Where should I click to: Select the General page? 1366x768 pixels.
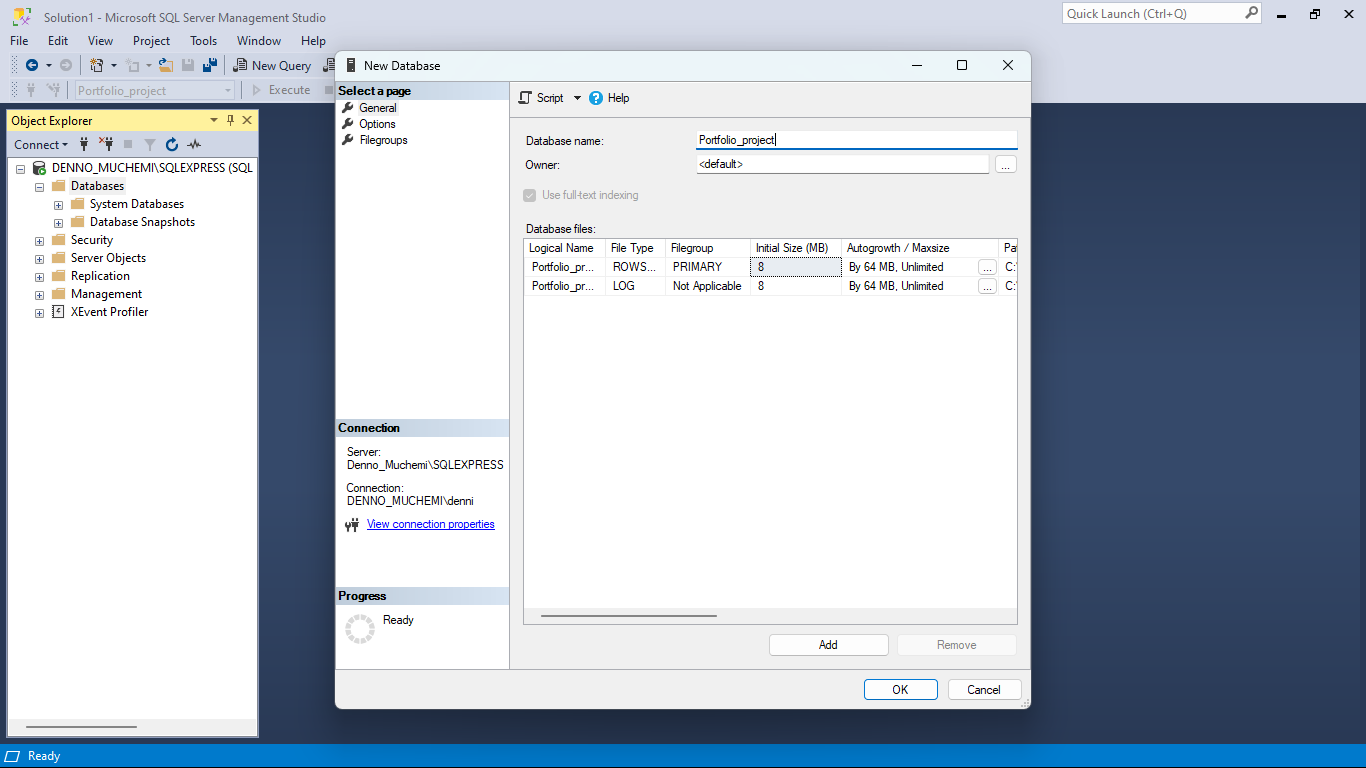pos(378,108)
